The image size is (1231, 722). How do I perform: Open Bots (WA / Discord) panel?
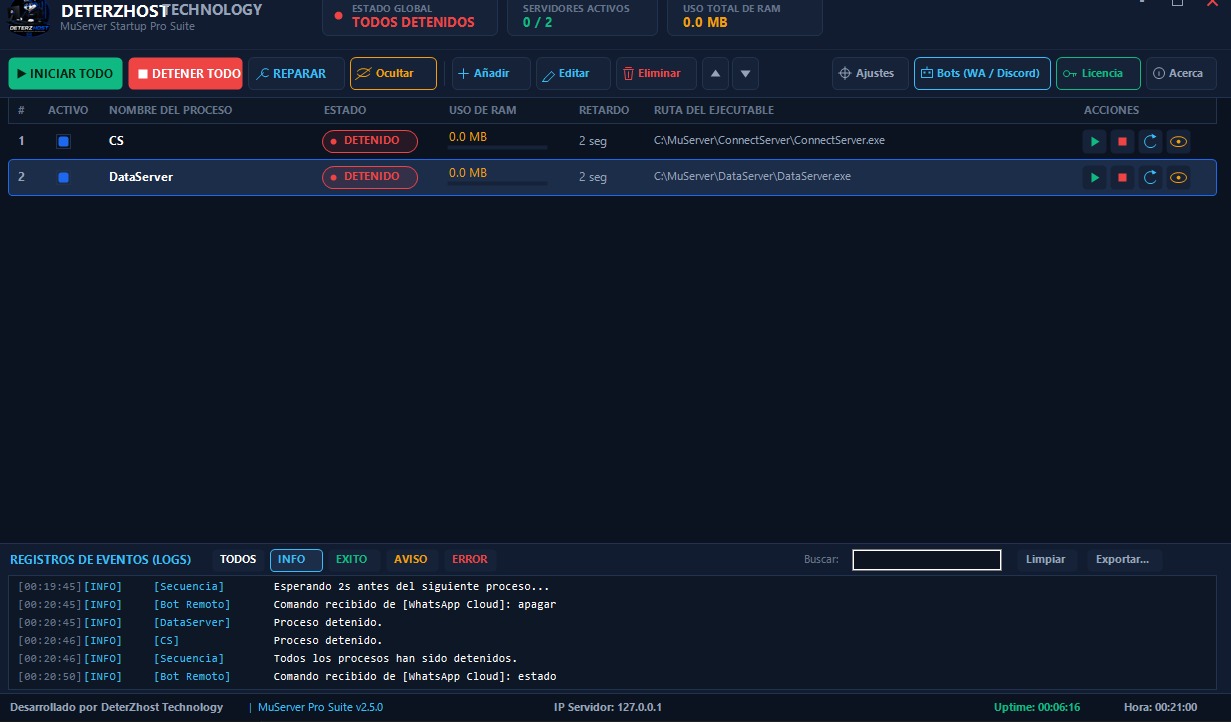982,73
